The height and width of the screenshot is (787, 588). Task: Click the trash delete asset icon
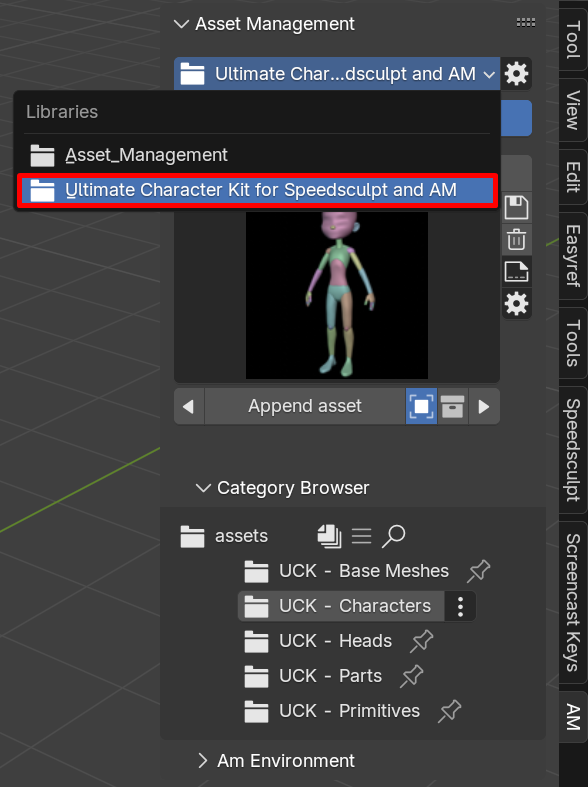pyautogui.click(x=516, y=239)
